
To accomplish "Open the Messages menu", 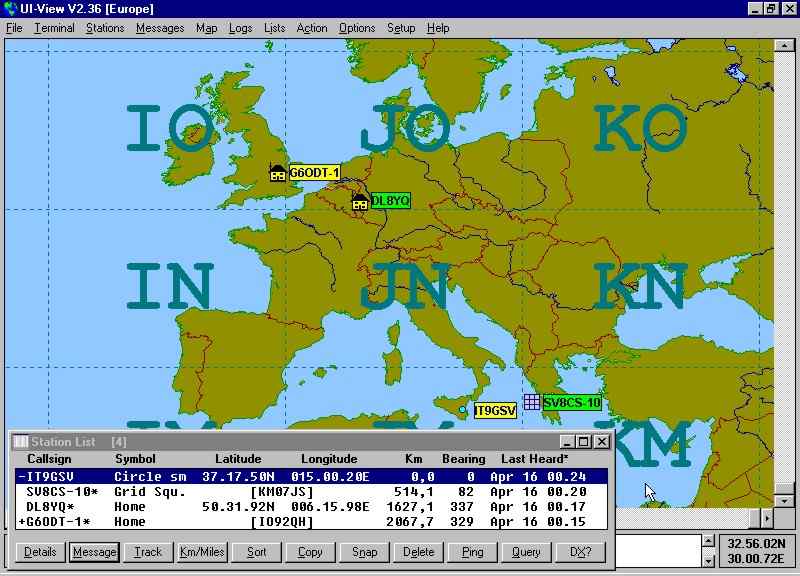I will tap(160, 28).
